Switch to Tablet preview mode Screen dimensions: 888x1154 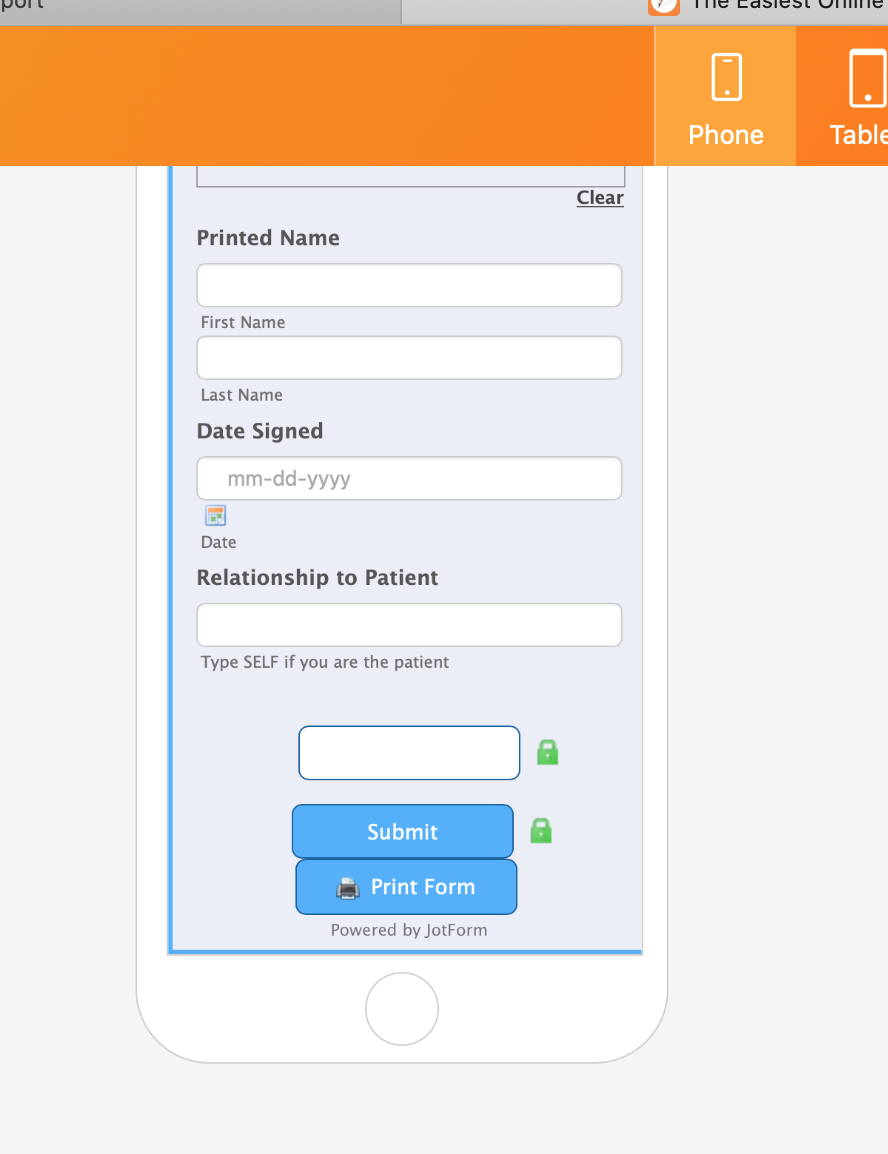[x=860, y=97]
